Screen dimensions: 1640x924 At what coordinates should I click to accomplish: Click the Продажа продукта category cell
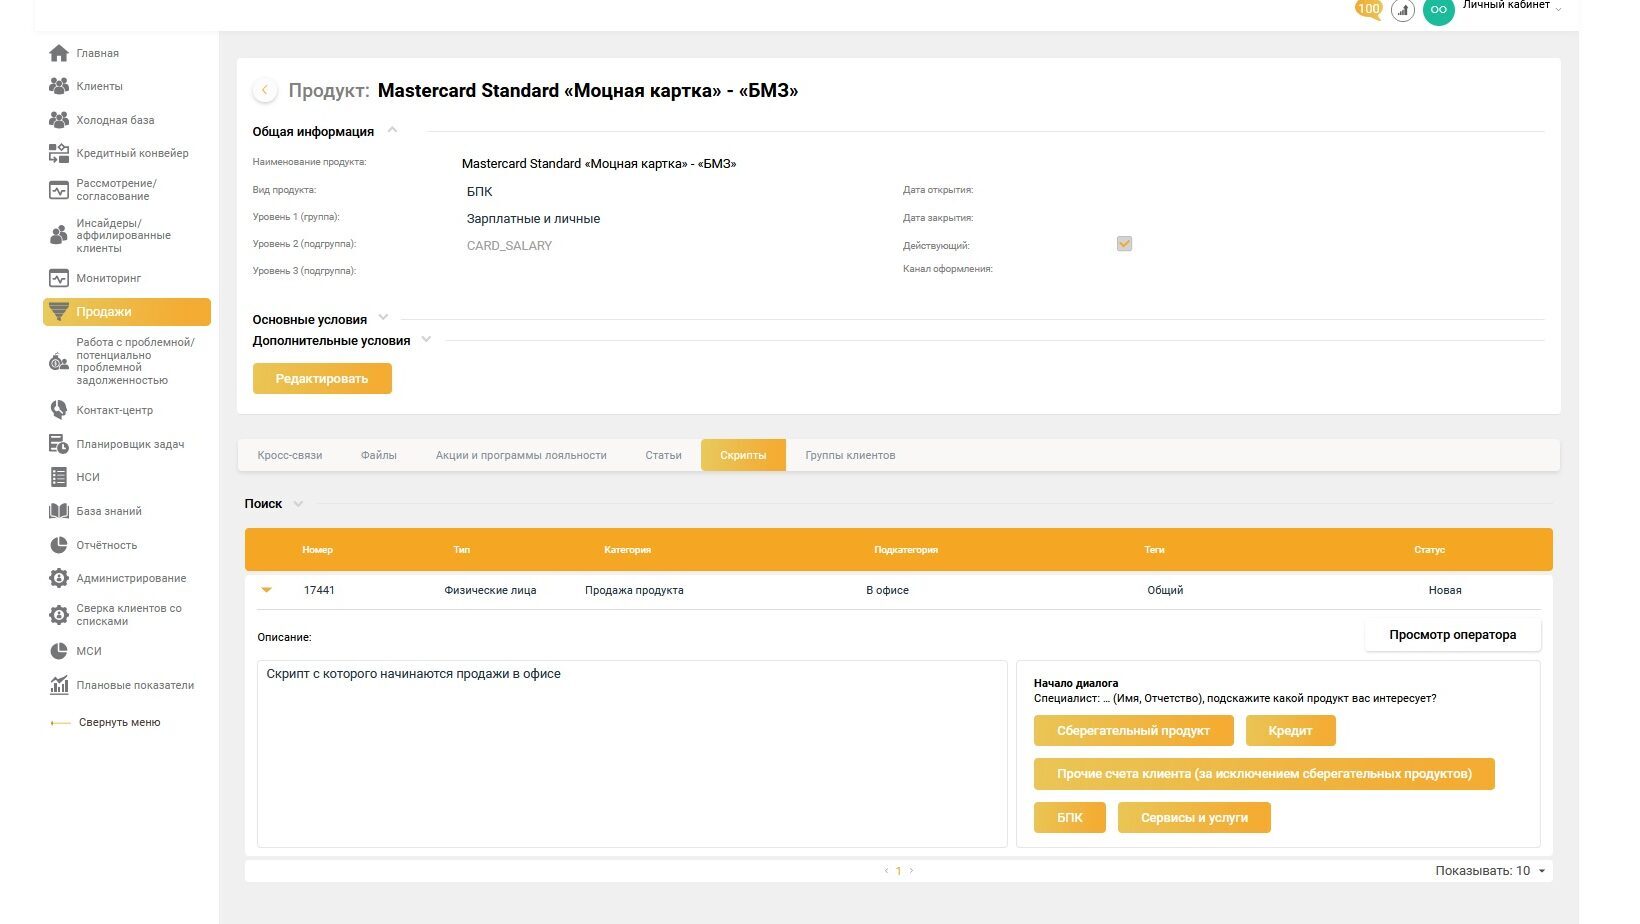point(634,590)
